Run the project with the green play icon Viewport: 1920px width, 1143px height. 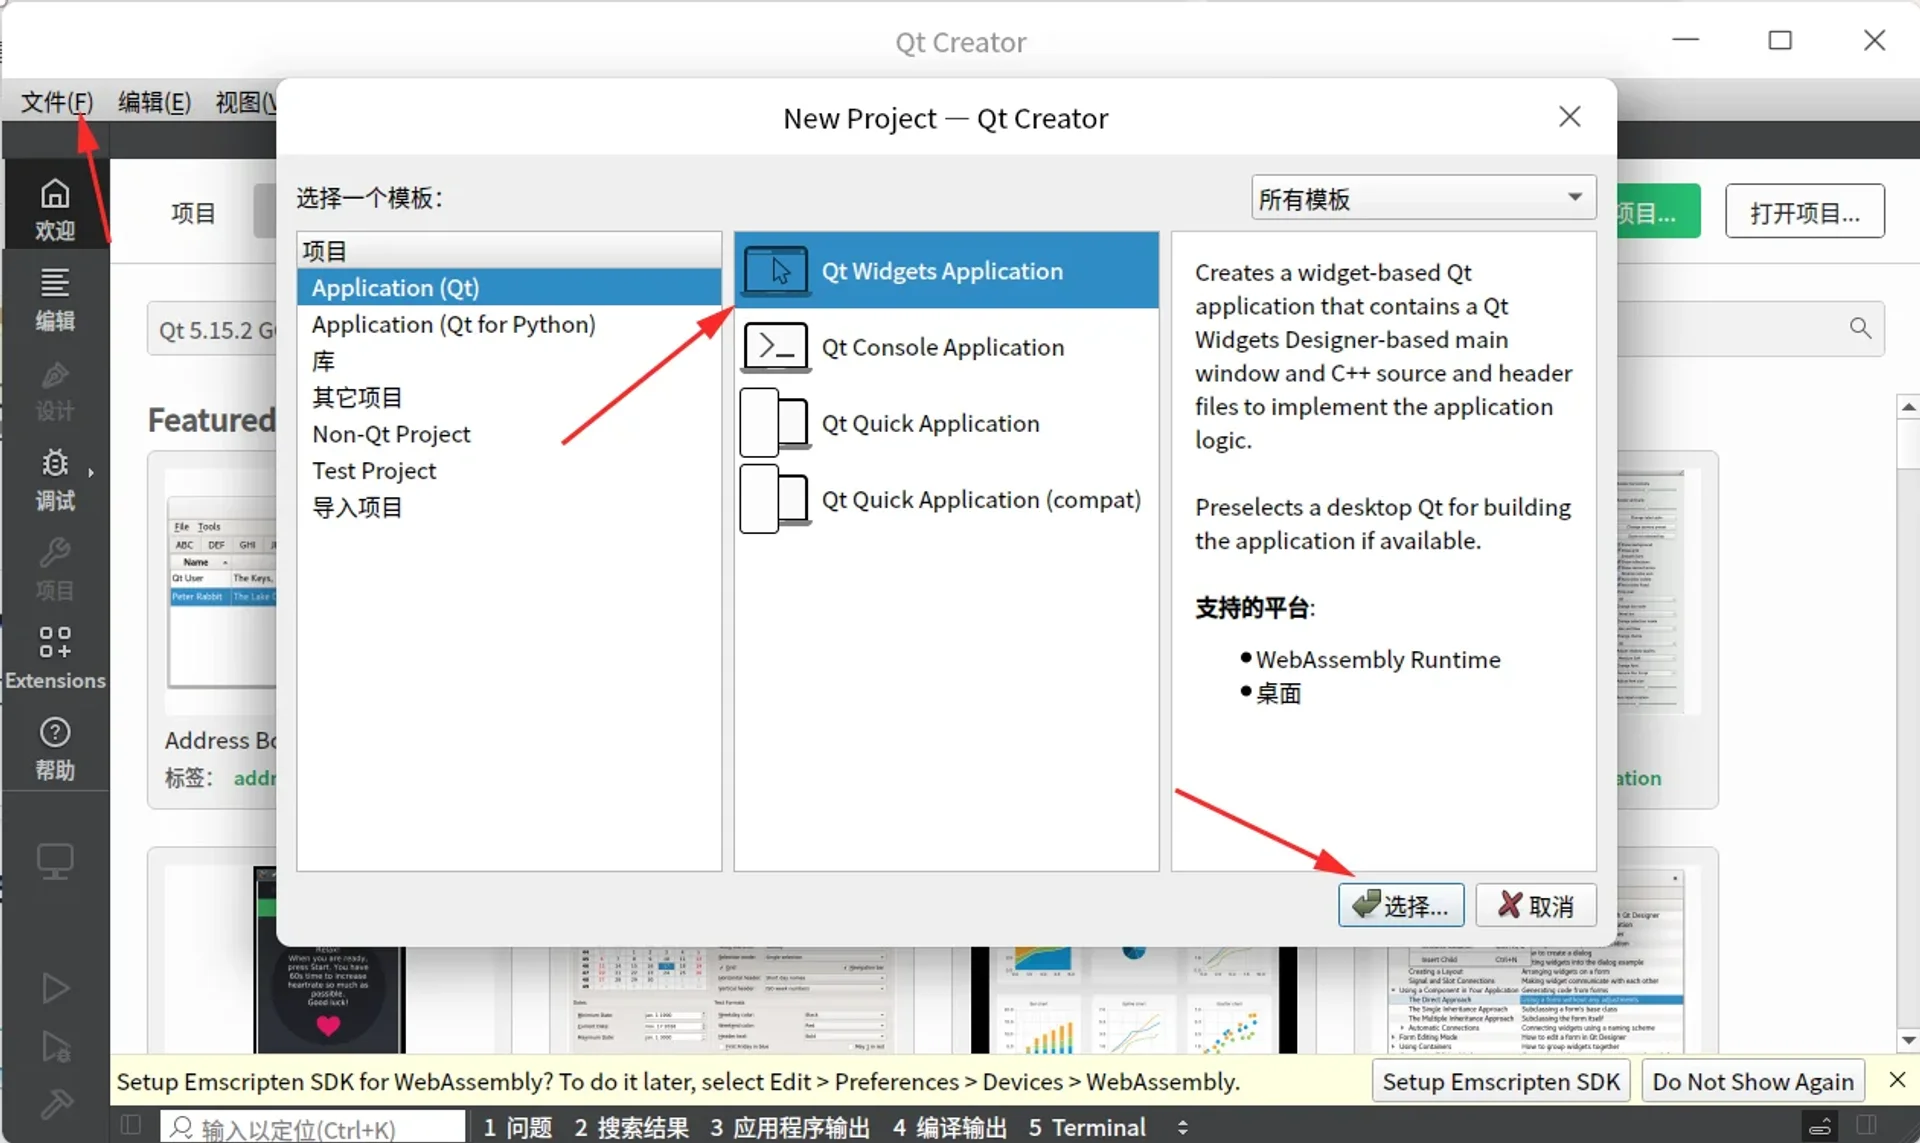coord(56,988)
